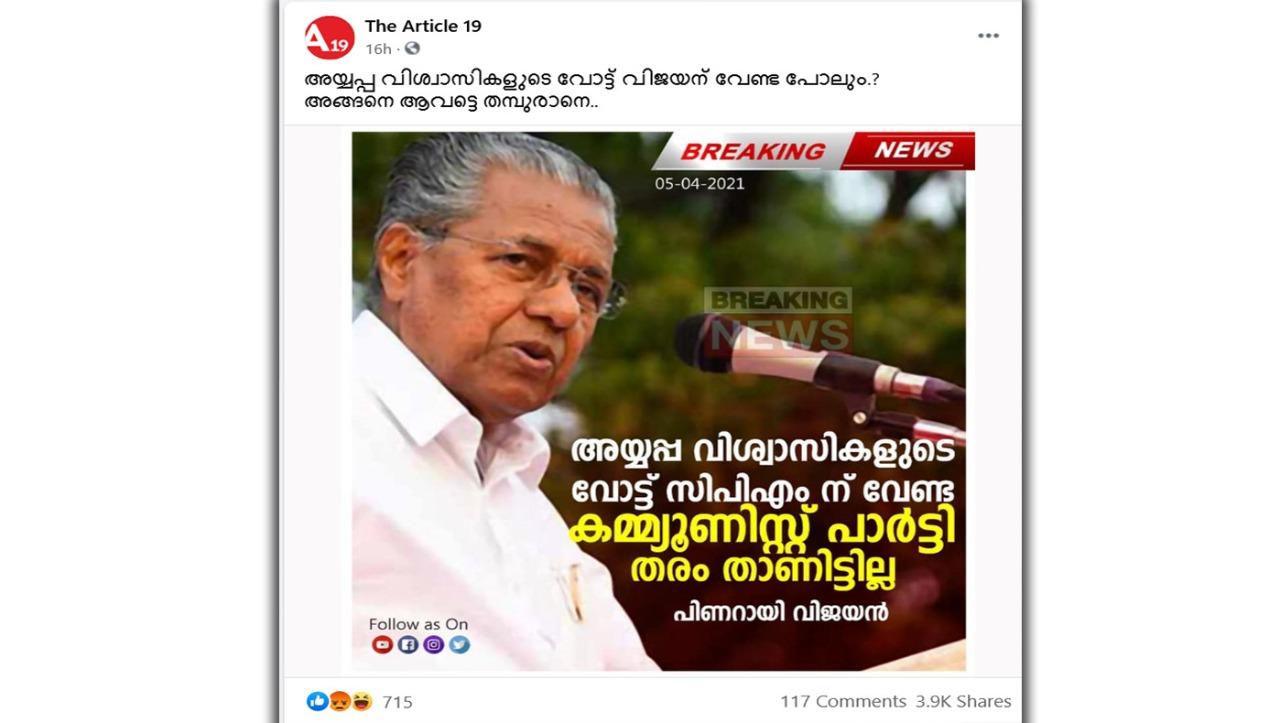The image size is (1280, 723).
Task: Click the globe public-audience icon
Action: 412,48
